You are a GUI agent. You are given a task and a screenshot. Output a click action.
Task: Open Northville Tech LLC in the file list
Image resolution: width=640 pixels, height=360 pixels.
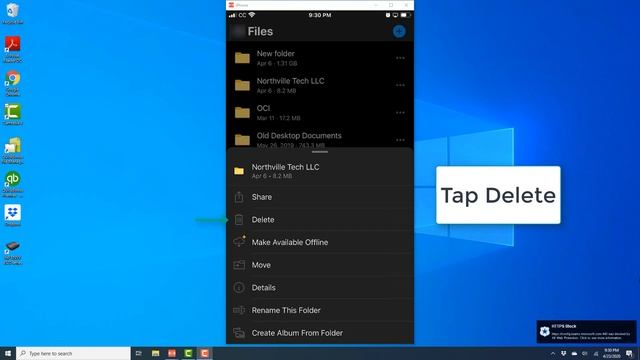[320, 85]
